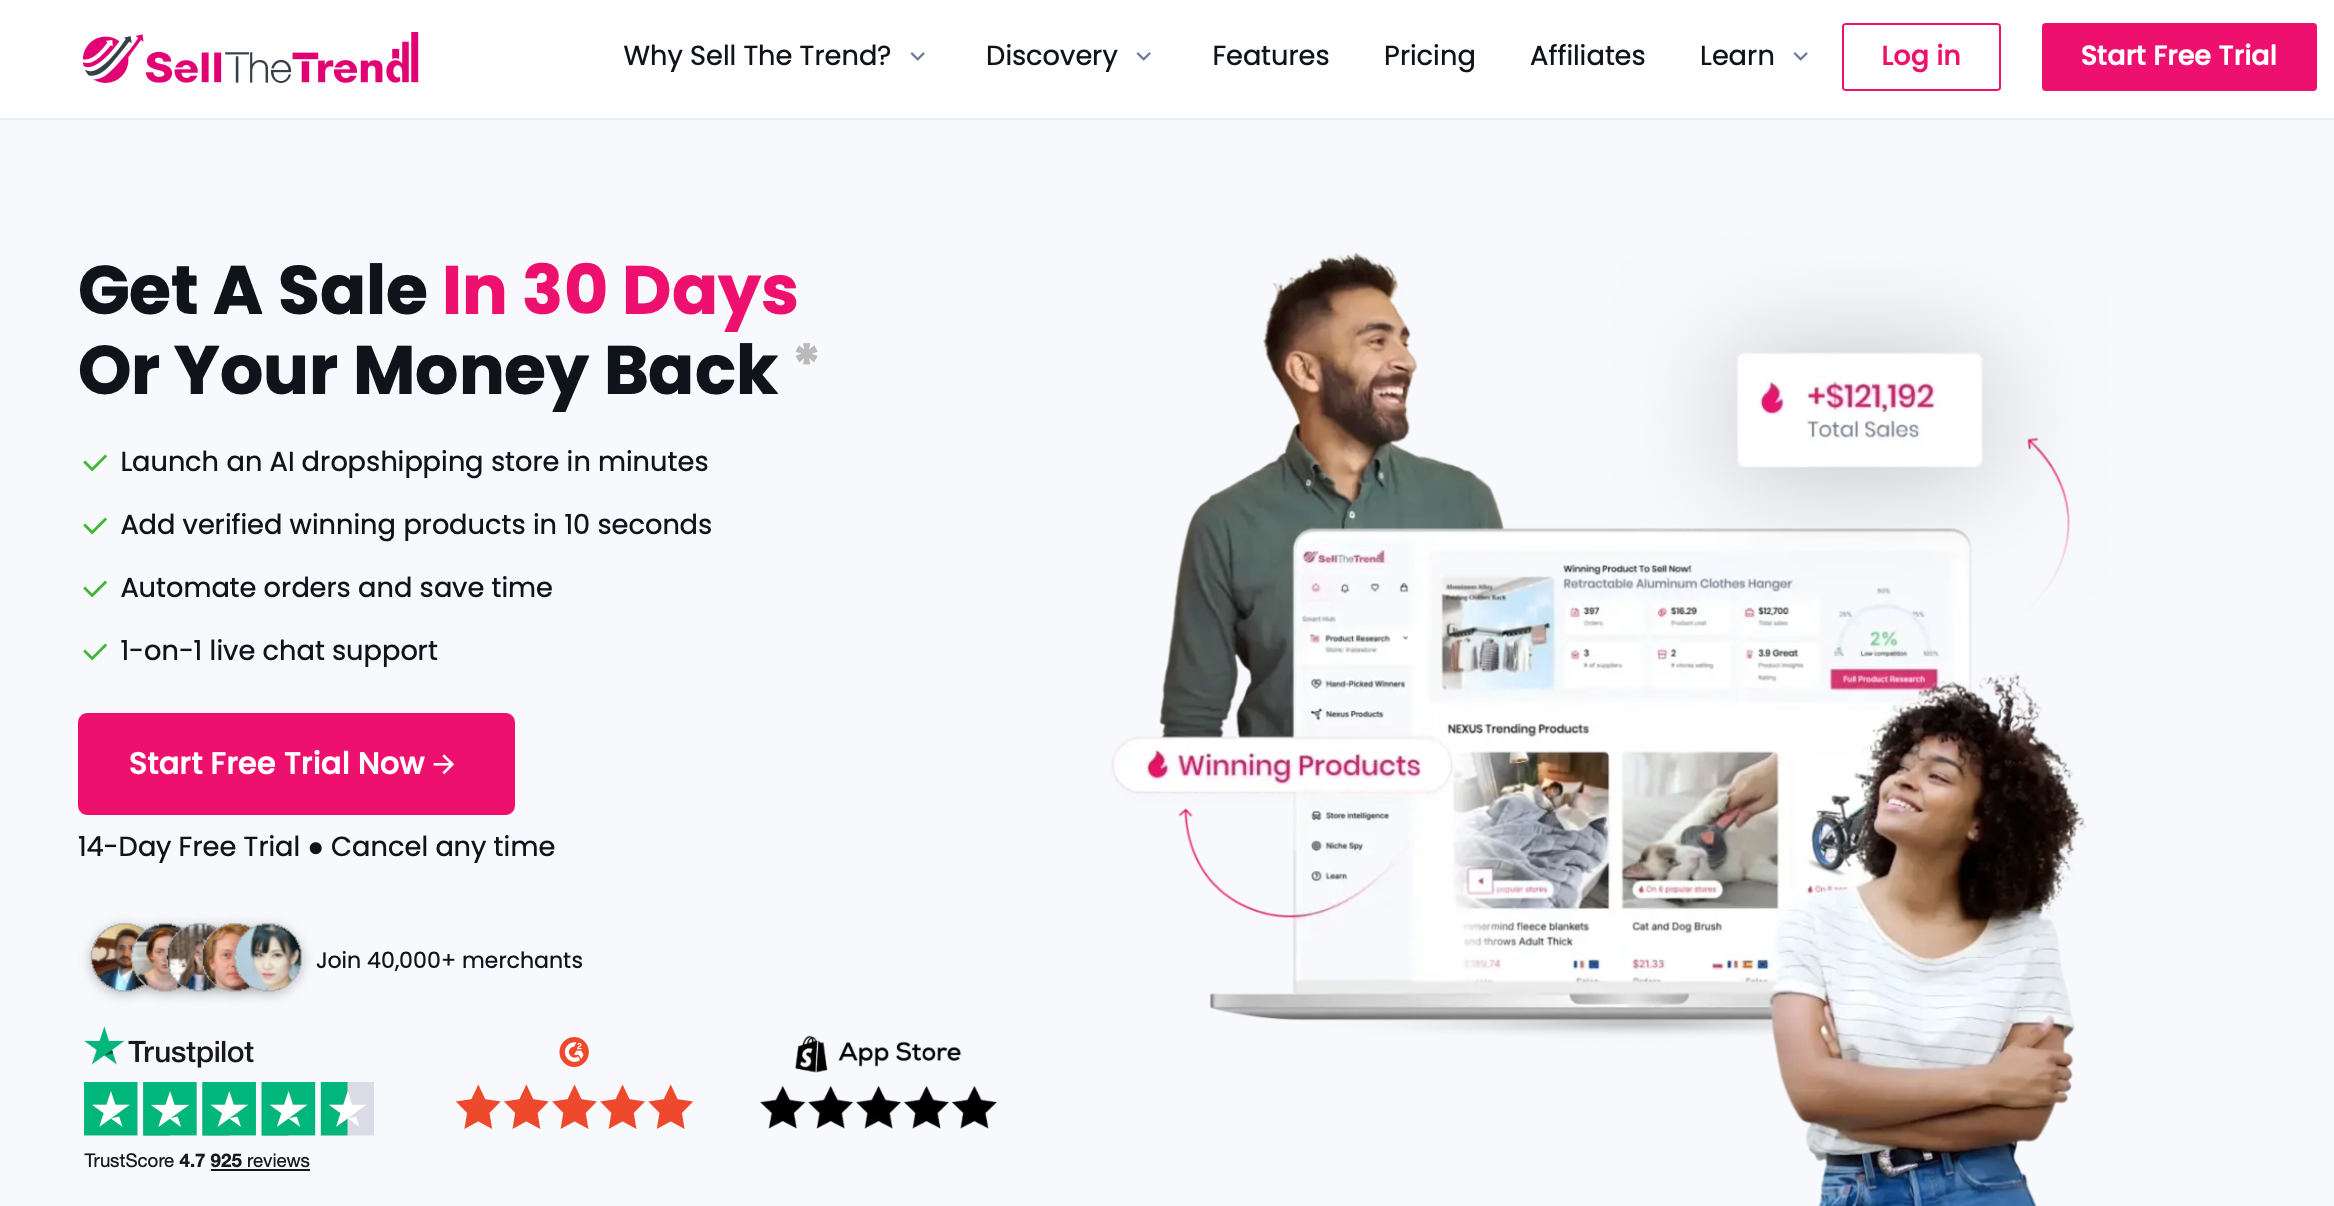Click Start Free Trial Now button
Image resolution: width=2334 pixels, height=1206 pixels.
296,764
